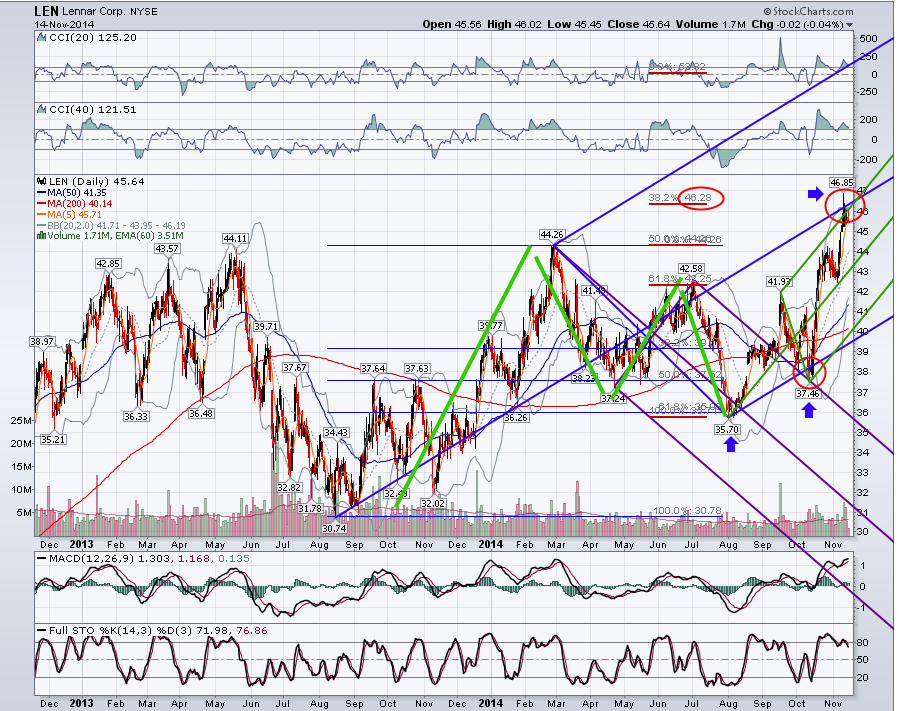
Task: Click the 38.2% 46.28 Fibonacci label
Action: click(680, 198)
